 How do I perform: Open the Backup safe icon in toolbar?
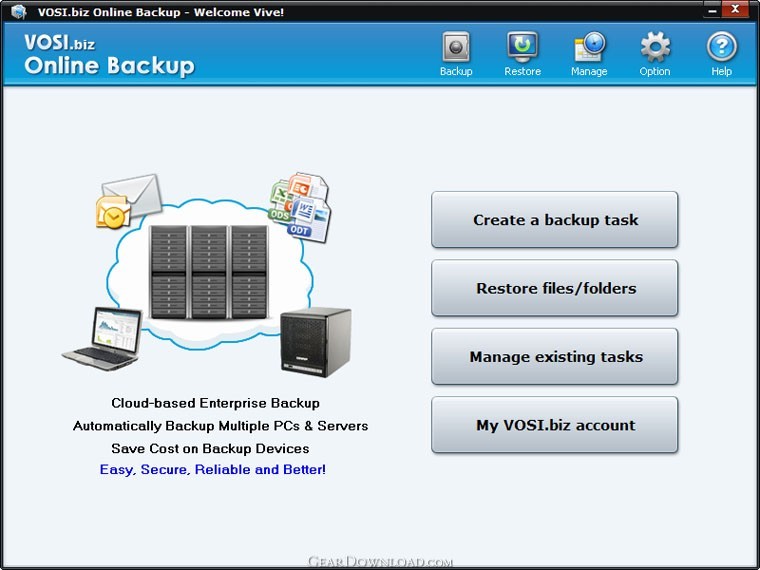coord(456,47)
